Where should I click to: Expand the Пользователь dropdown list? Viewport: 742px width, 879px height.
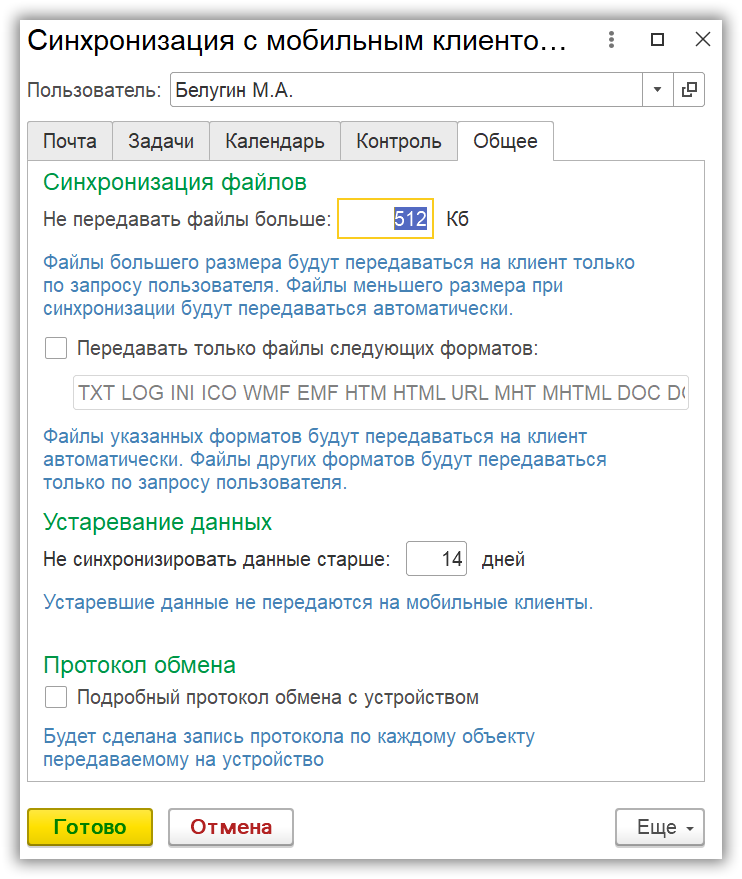657,90
